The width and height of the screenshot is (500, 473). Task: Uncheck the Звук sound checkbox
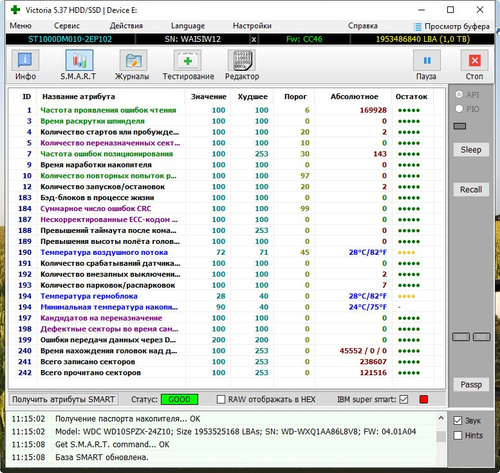458,421
